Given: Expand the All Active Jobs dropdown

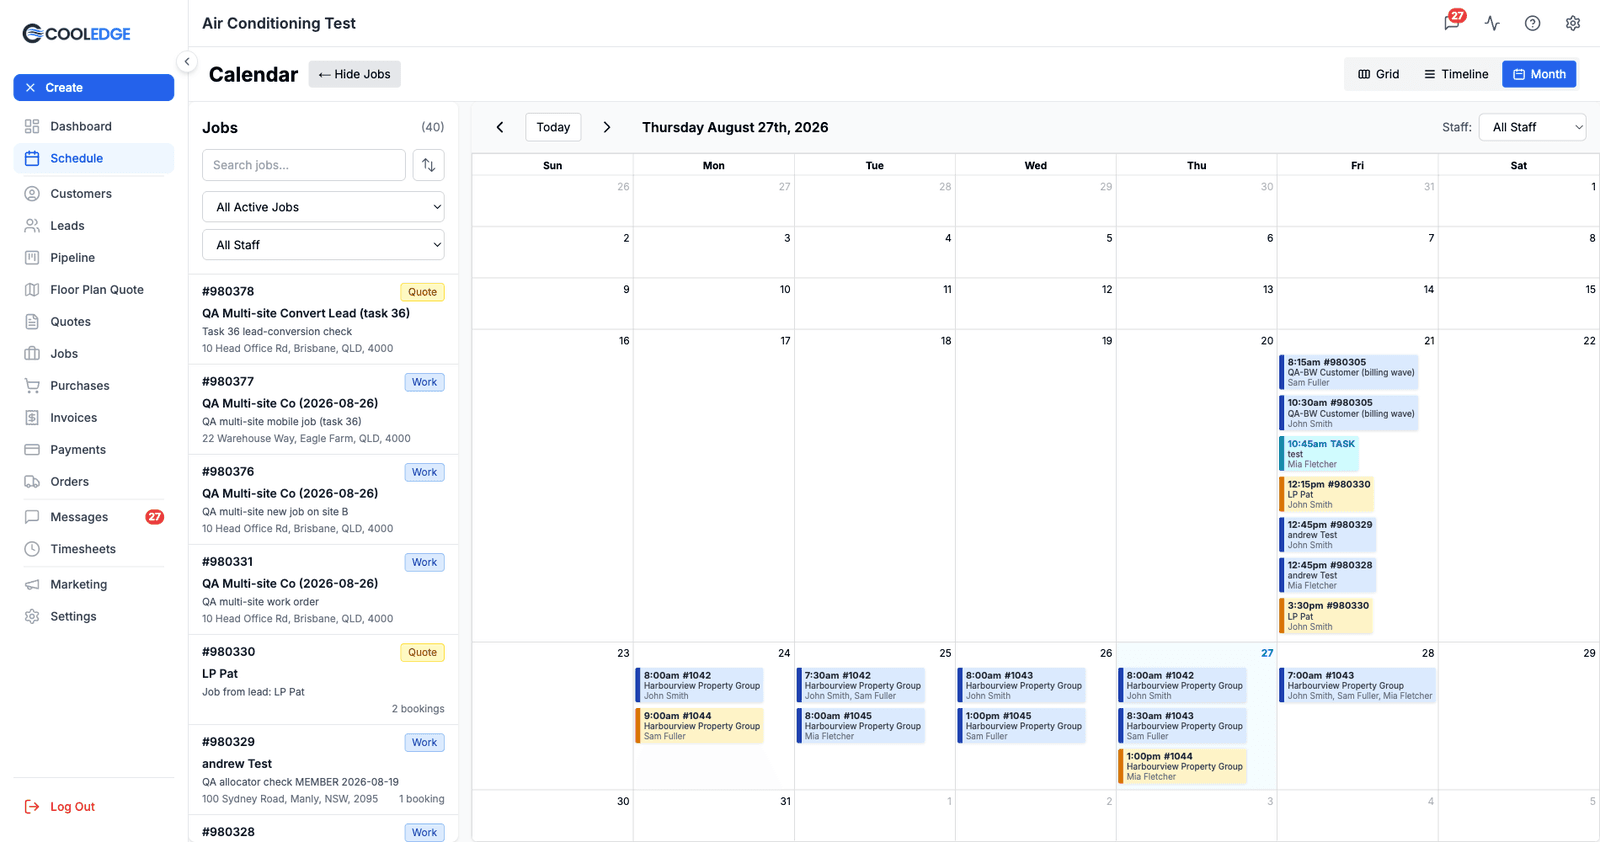Looking at the screenshot, I should (x=323, y=207).
